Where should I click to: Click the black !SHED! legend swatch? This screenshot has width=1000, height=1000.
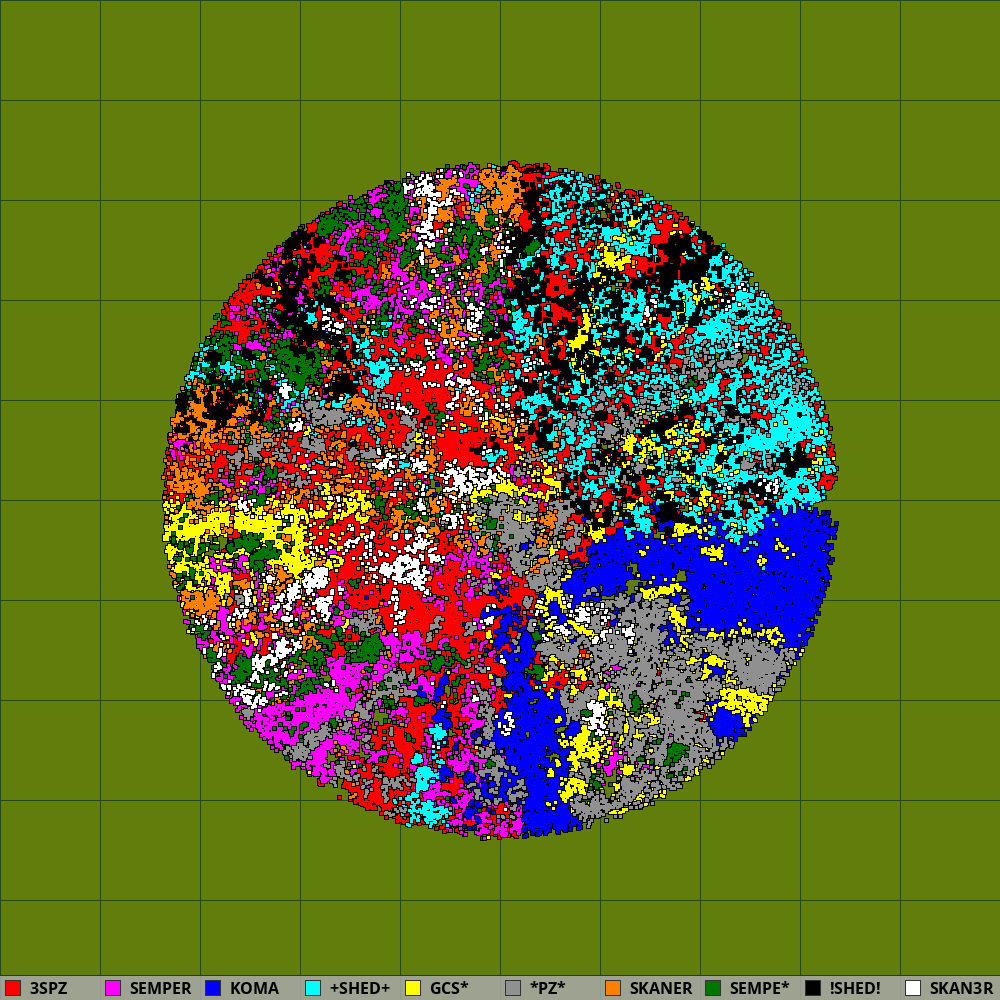[x=813, y=988]
